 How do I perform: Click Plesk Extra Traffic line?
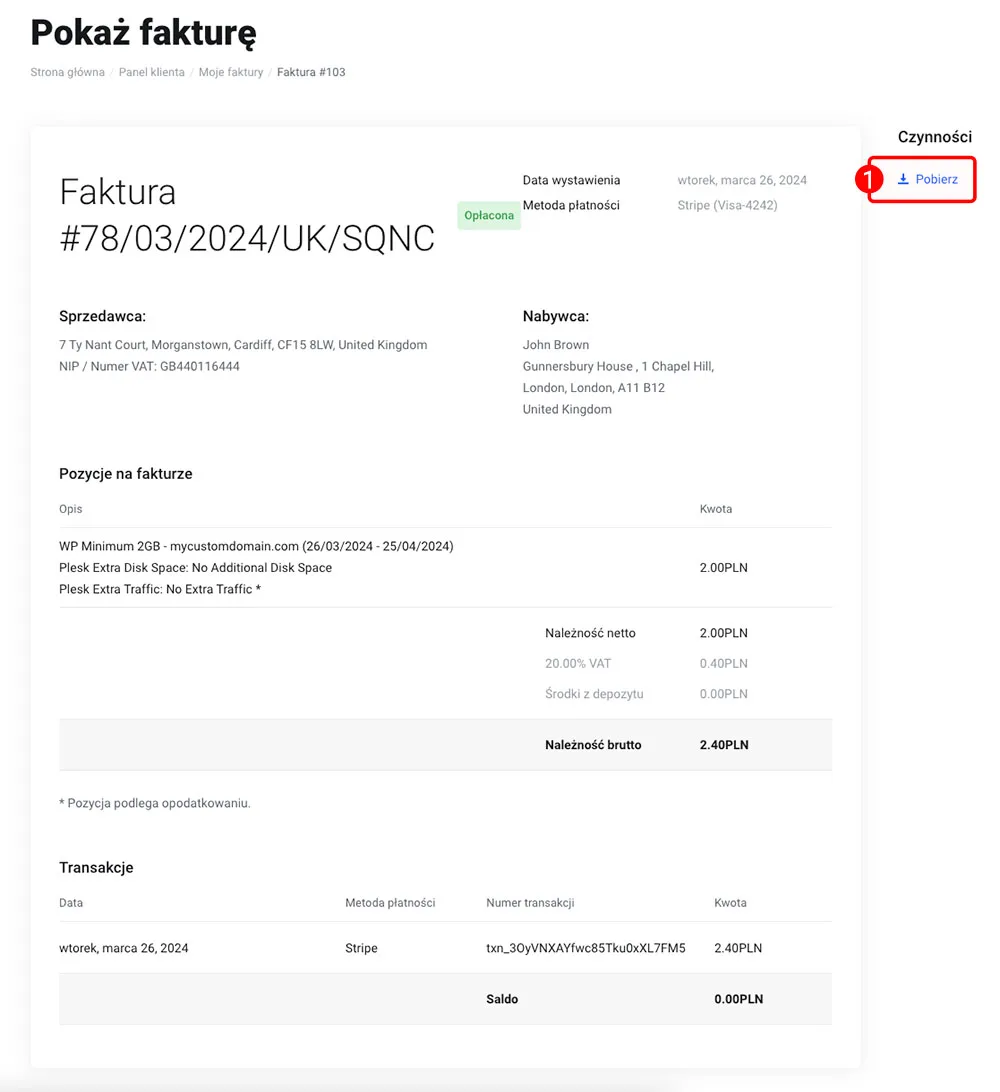[x=160, y=589]
